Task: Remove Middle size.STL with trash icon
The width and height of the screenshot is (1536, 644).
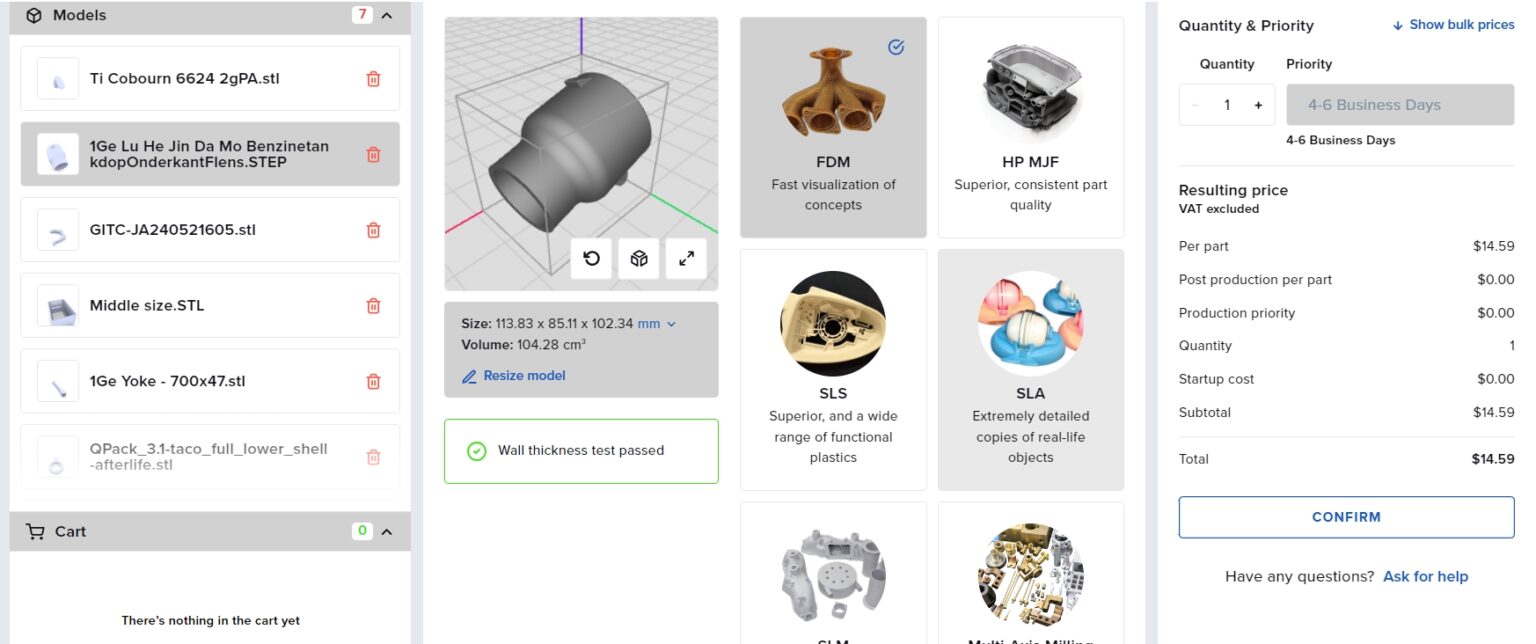Action: coord(373,306)
